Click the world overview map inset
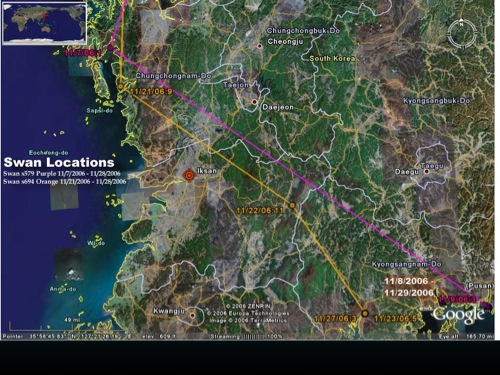This screenshot has width=500, height=375. (x=44, y=23)
